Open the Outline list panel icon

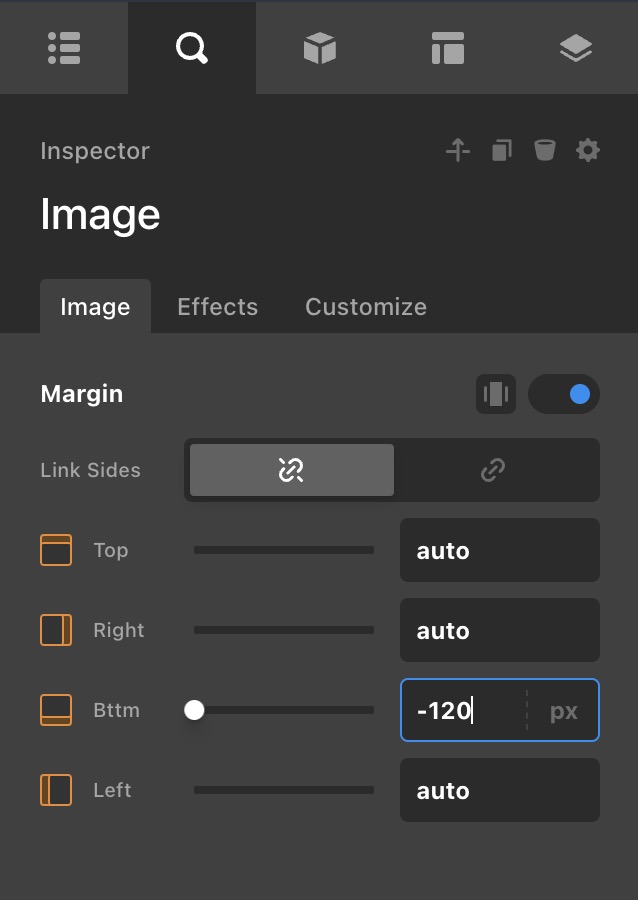tap(64, 48)
